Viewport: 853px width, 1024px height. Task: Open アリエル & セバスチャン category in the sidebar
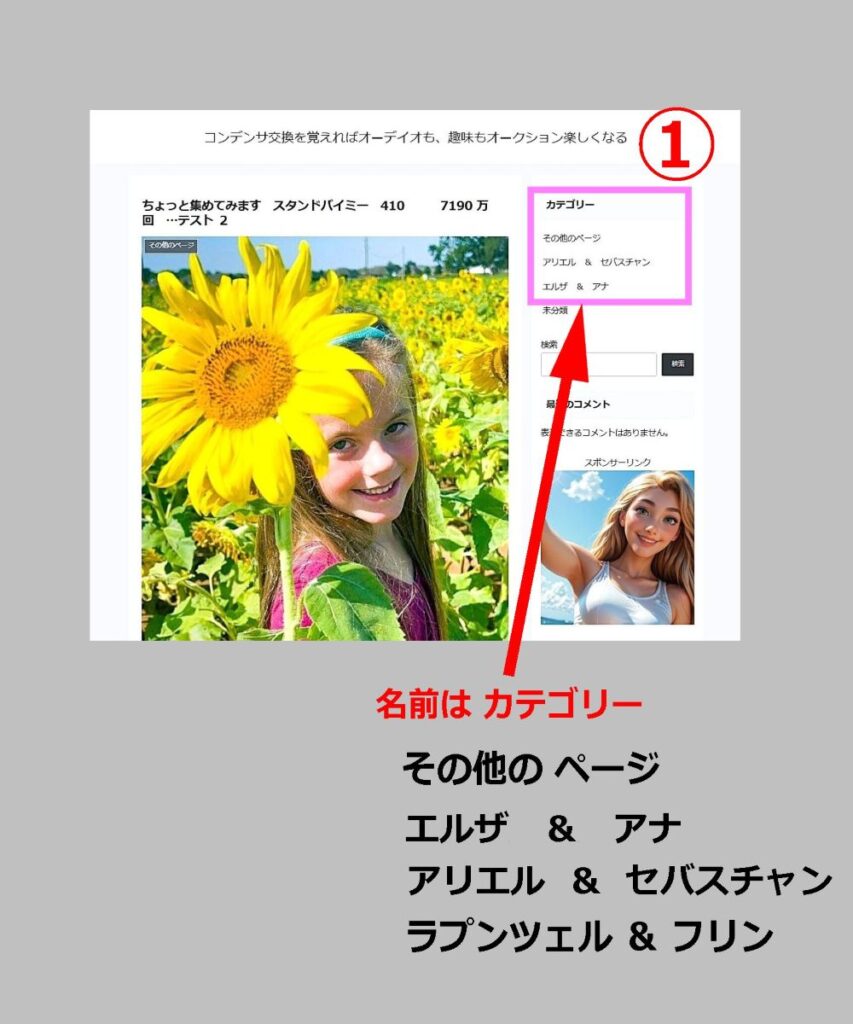click(596, 262)
